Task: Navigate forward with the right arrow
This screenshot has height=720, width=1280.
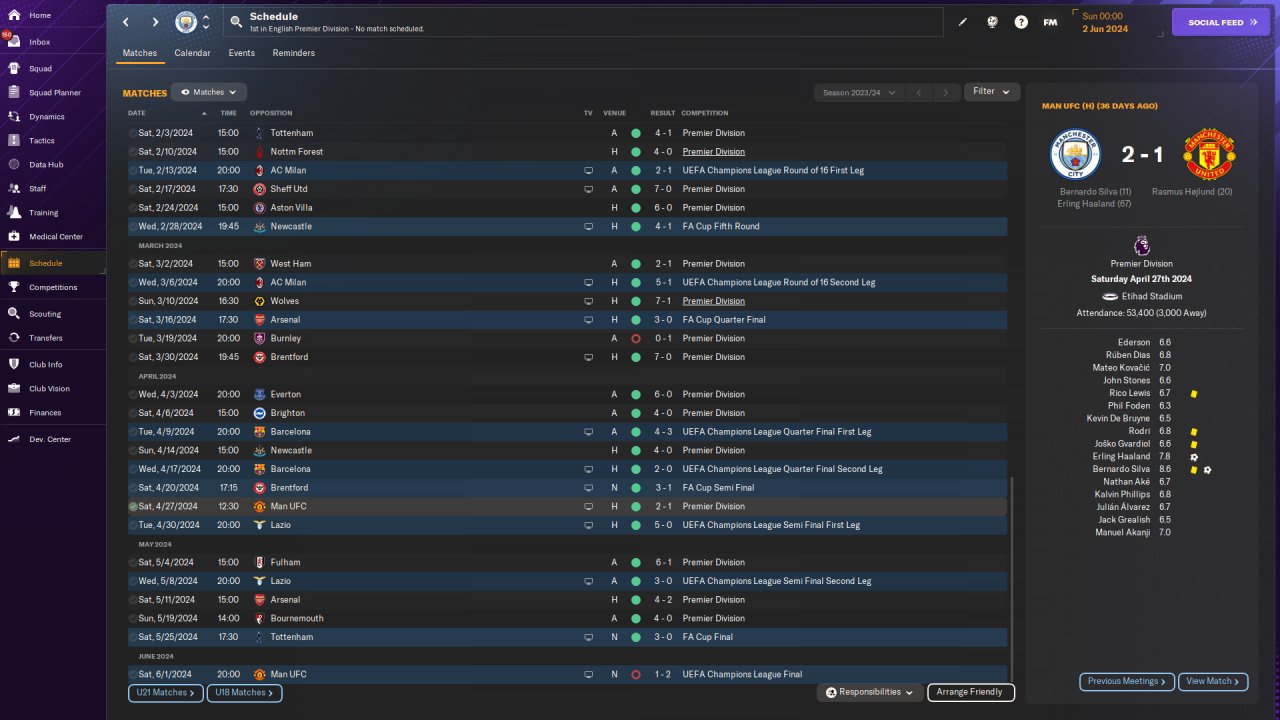Action: coord(155,22)
